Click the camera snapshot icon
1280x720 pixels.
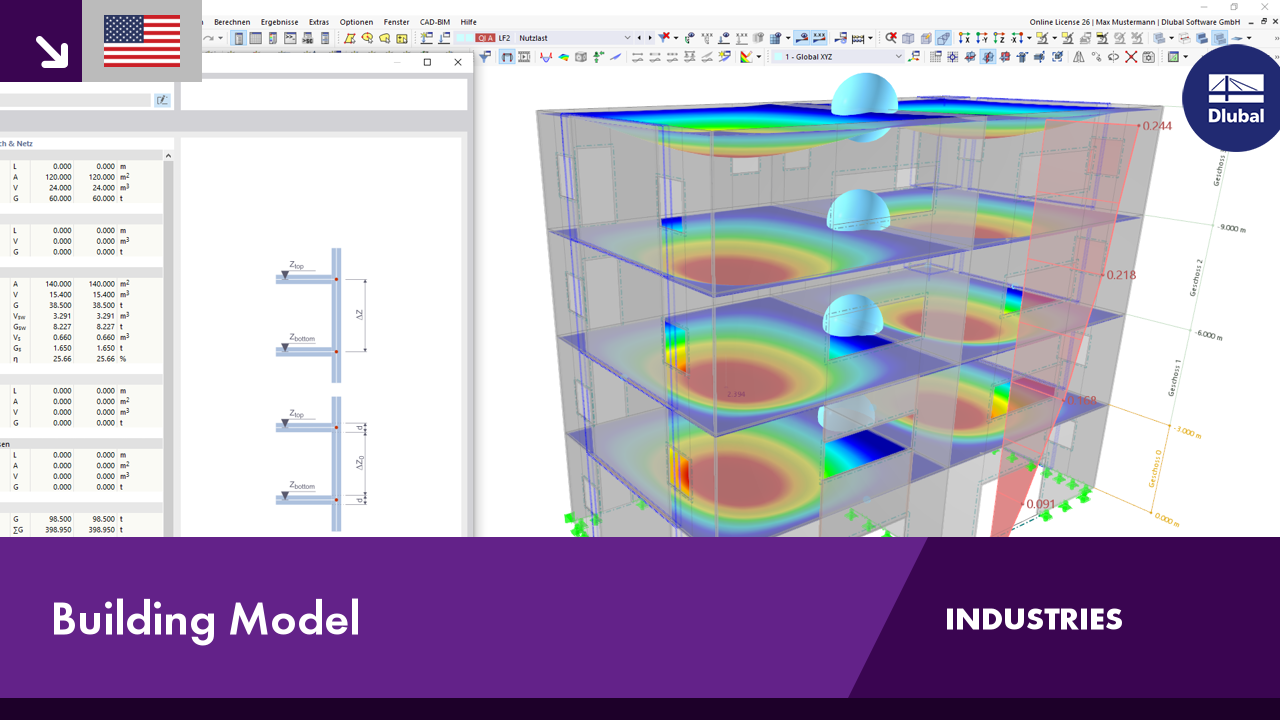pyautogui.click(x=1147, y=57)
